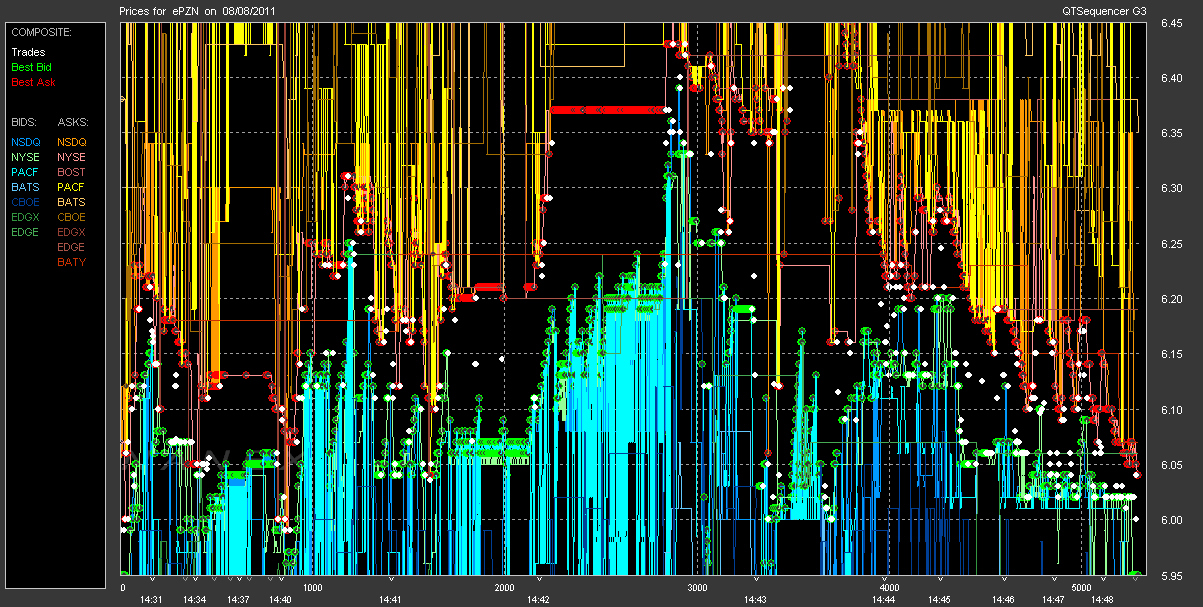The width and height of the screenshot is (1203, 607).
Task: Pick EDGE under the BIDS column
Action: pyautogui.click(x=26, y=232)
